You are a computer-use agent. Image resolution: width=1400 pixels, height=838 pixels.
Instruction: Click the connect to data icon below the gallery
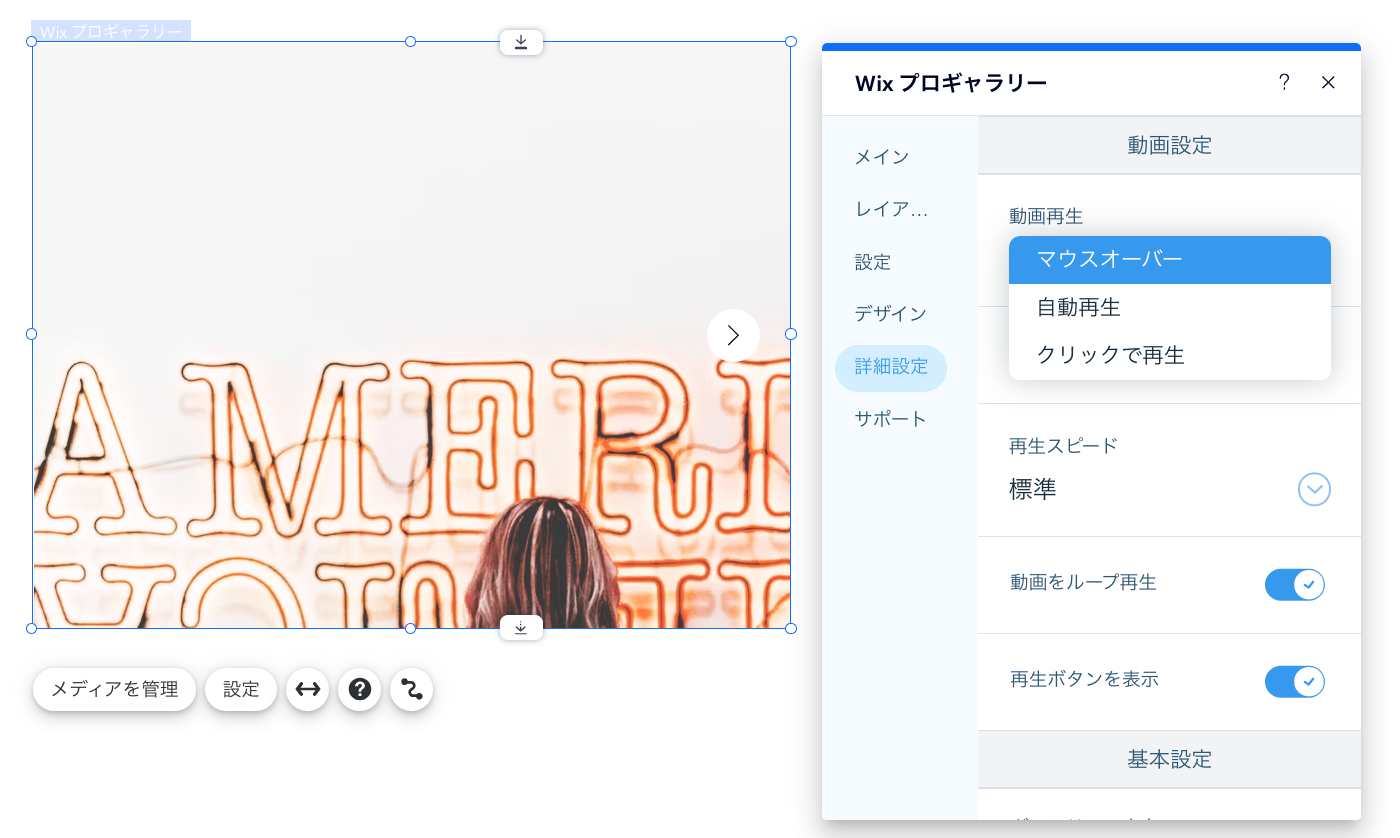click(x=411, y=689)
